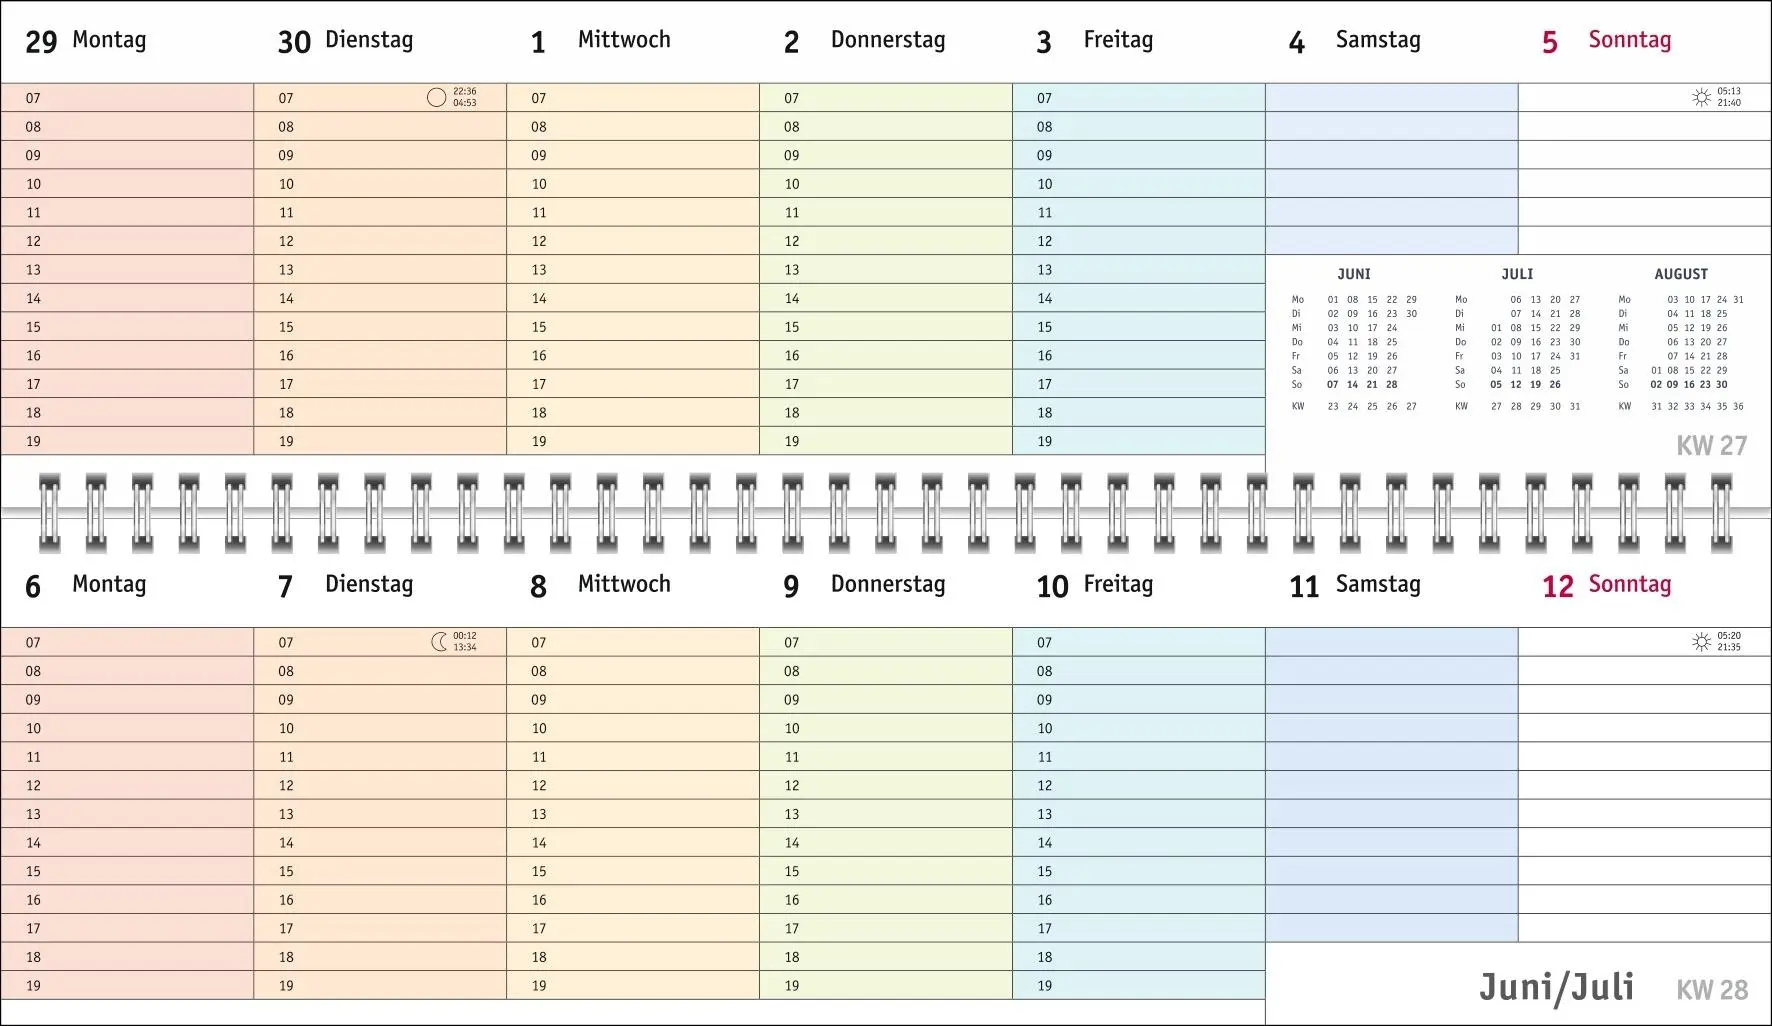1772x1026 pixels.
Task: Click the 19 o'clock slot on Donnerstag 9
Action: pos(886,985)
